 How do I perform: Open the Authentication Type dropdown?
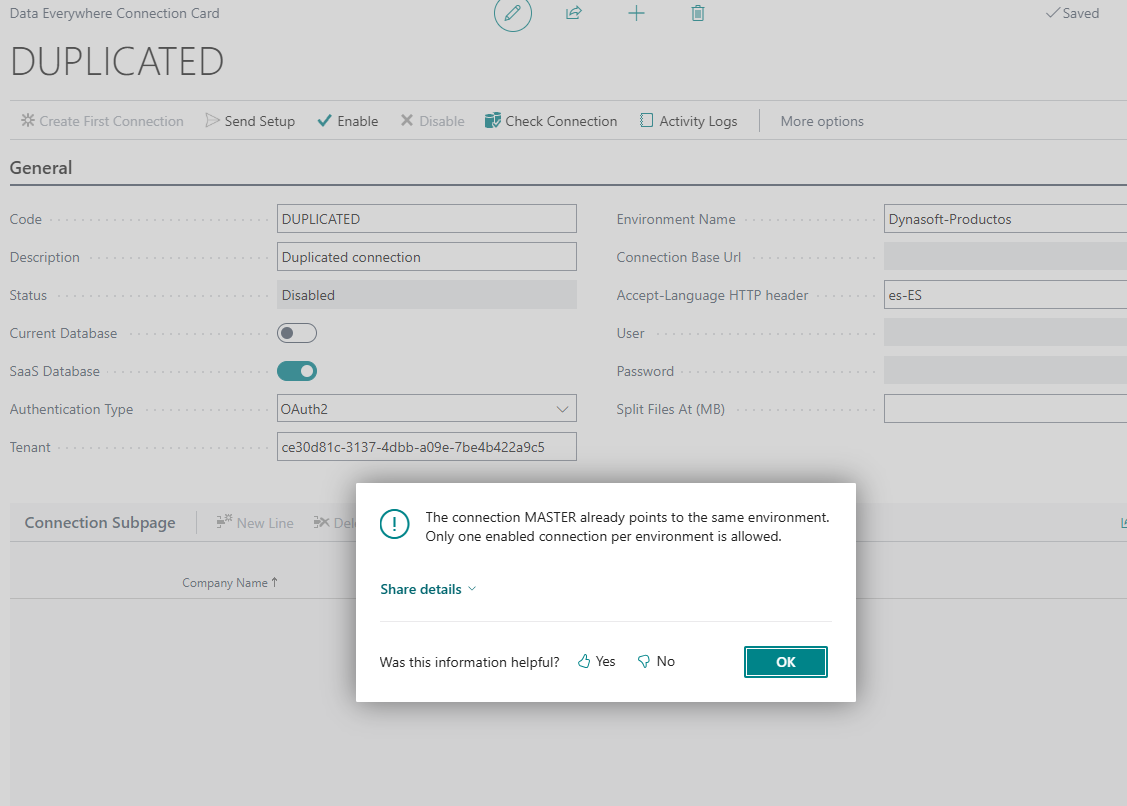tap(427, 408)
